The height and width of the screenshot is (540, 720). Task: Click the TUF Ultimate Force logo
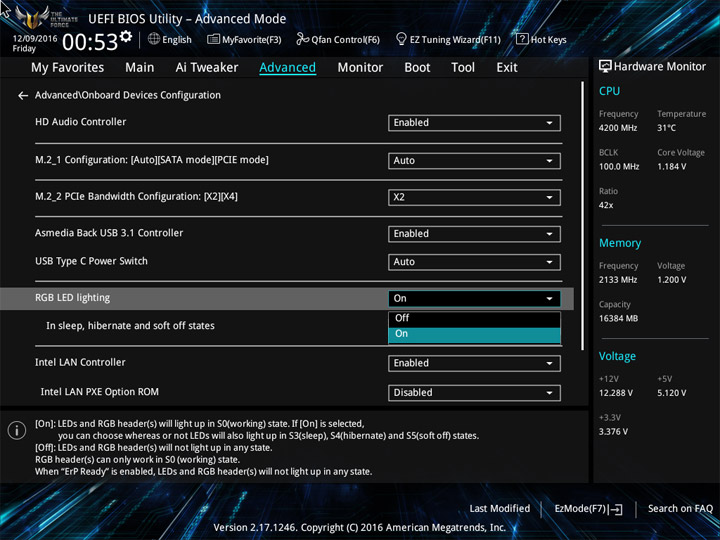45,17
